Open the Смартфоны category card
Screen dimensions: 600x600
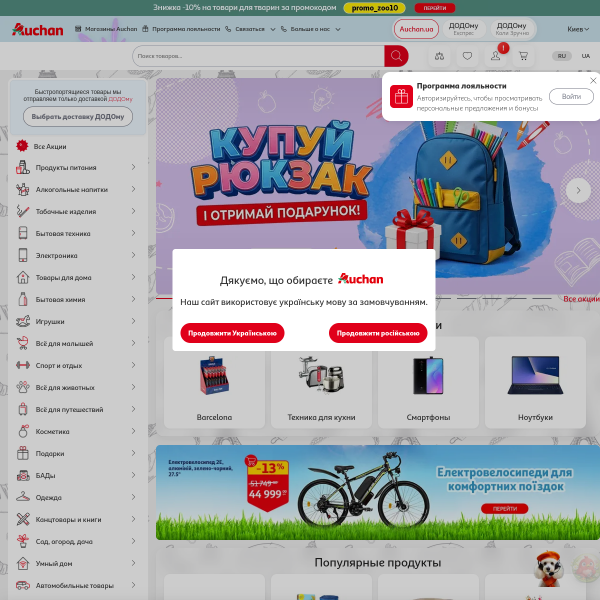428,383
